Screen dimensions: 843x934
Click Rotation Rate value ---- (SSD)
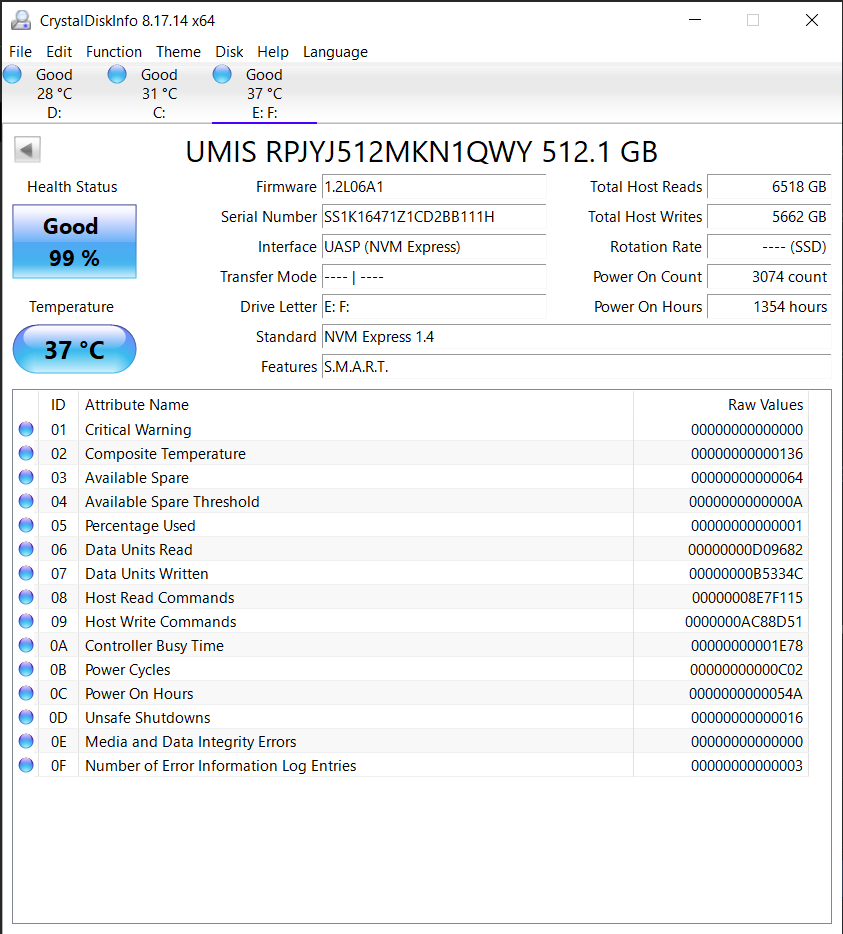769,247
